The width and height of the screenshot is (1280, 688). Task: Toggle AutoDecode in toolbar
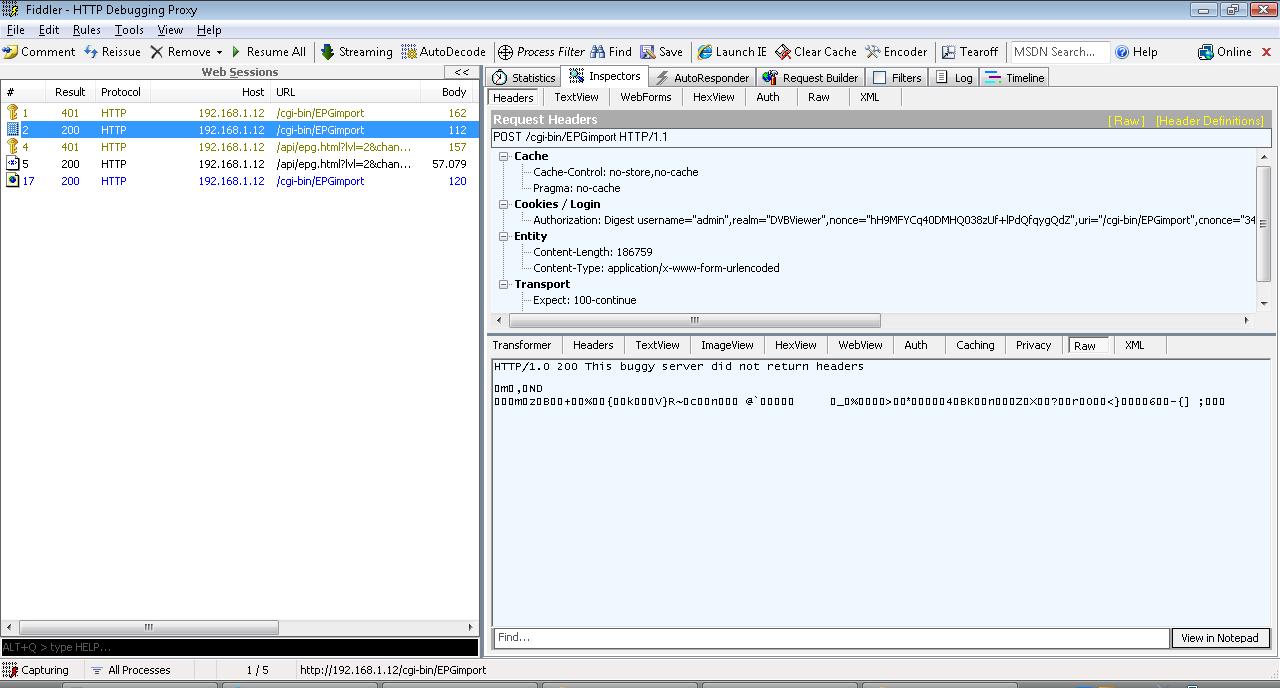[x=443, y=52]
